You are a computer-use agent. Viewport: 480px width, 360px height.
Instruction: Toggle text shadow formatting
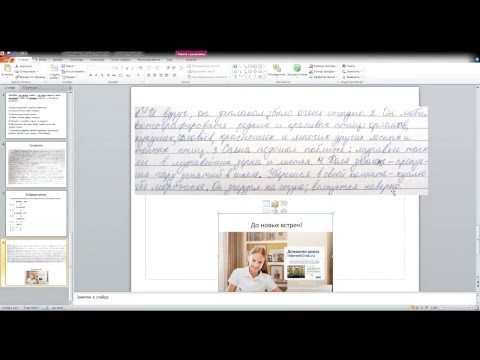click(x=108, y=76)
